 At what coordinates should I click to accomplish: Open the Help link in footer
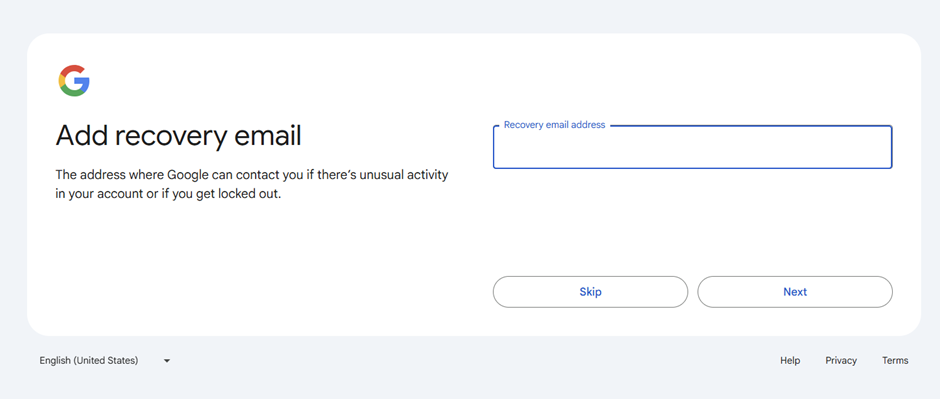pyautogui.click(x=790, y=361)
